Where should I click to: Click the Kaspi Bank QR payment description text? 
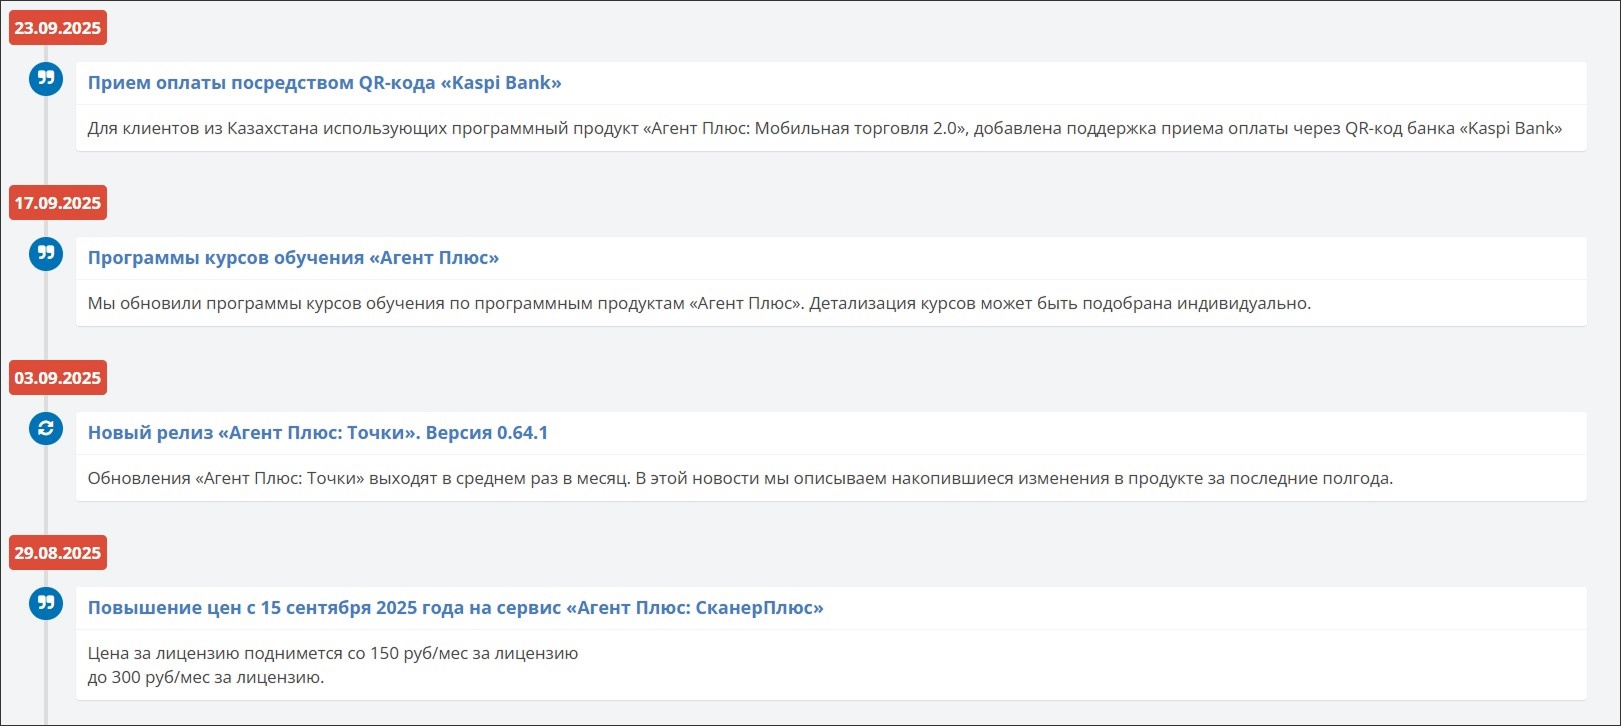824,128
